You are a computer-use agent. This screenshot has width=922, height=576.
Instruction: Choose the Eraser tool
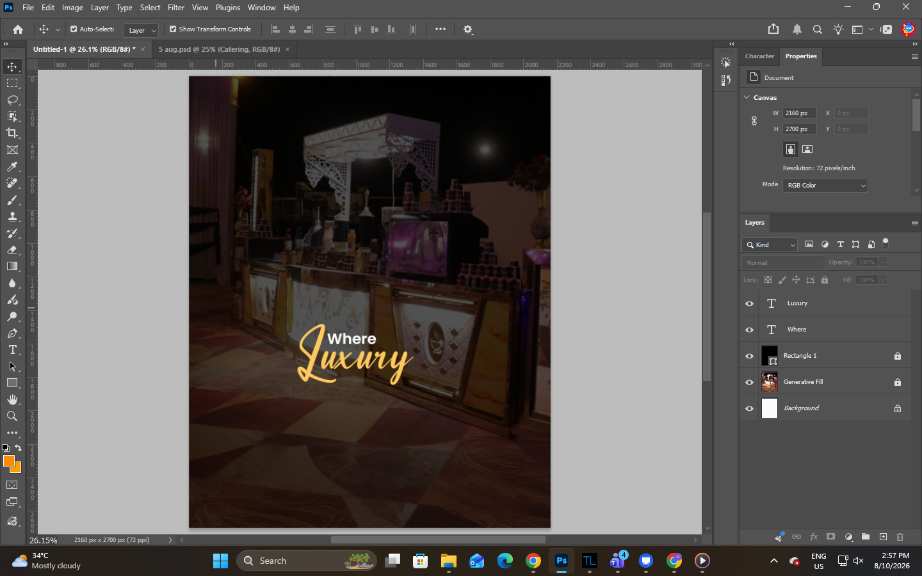(x=12, y=250)
